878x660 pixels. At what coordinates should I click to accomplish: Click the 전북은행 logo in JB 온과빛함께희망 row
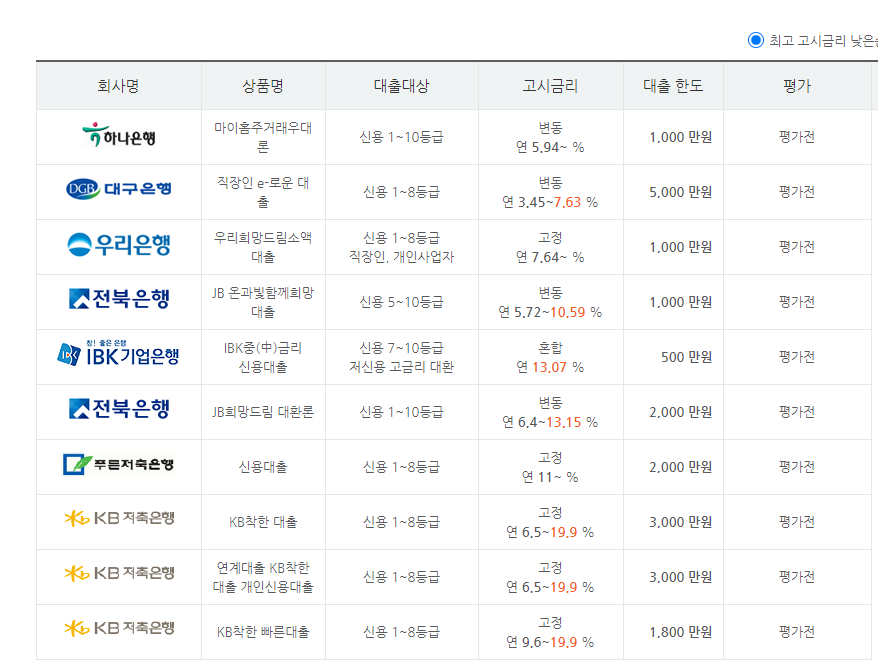119,298
